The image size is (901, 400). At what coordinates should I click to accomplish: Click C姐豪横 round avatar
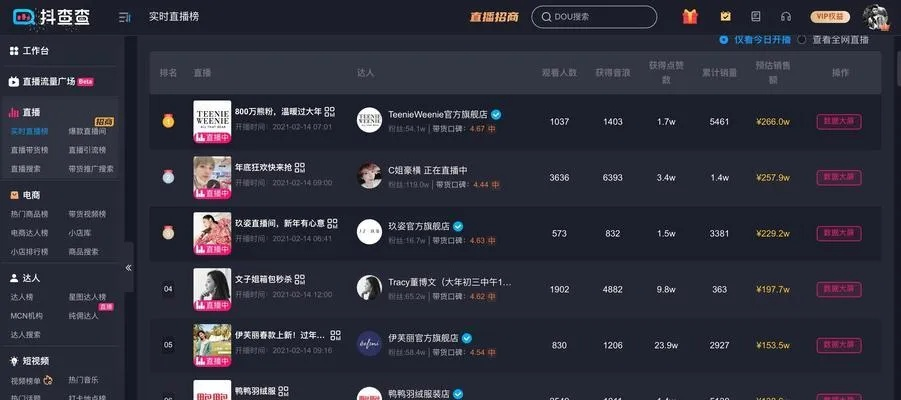pyautogui.click(x=369, y=176)
